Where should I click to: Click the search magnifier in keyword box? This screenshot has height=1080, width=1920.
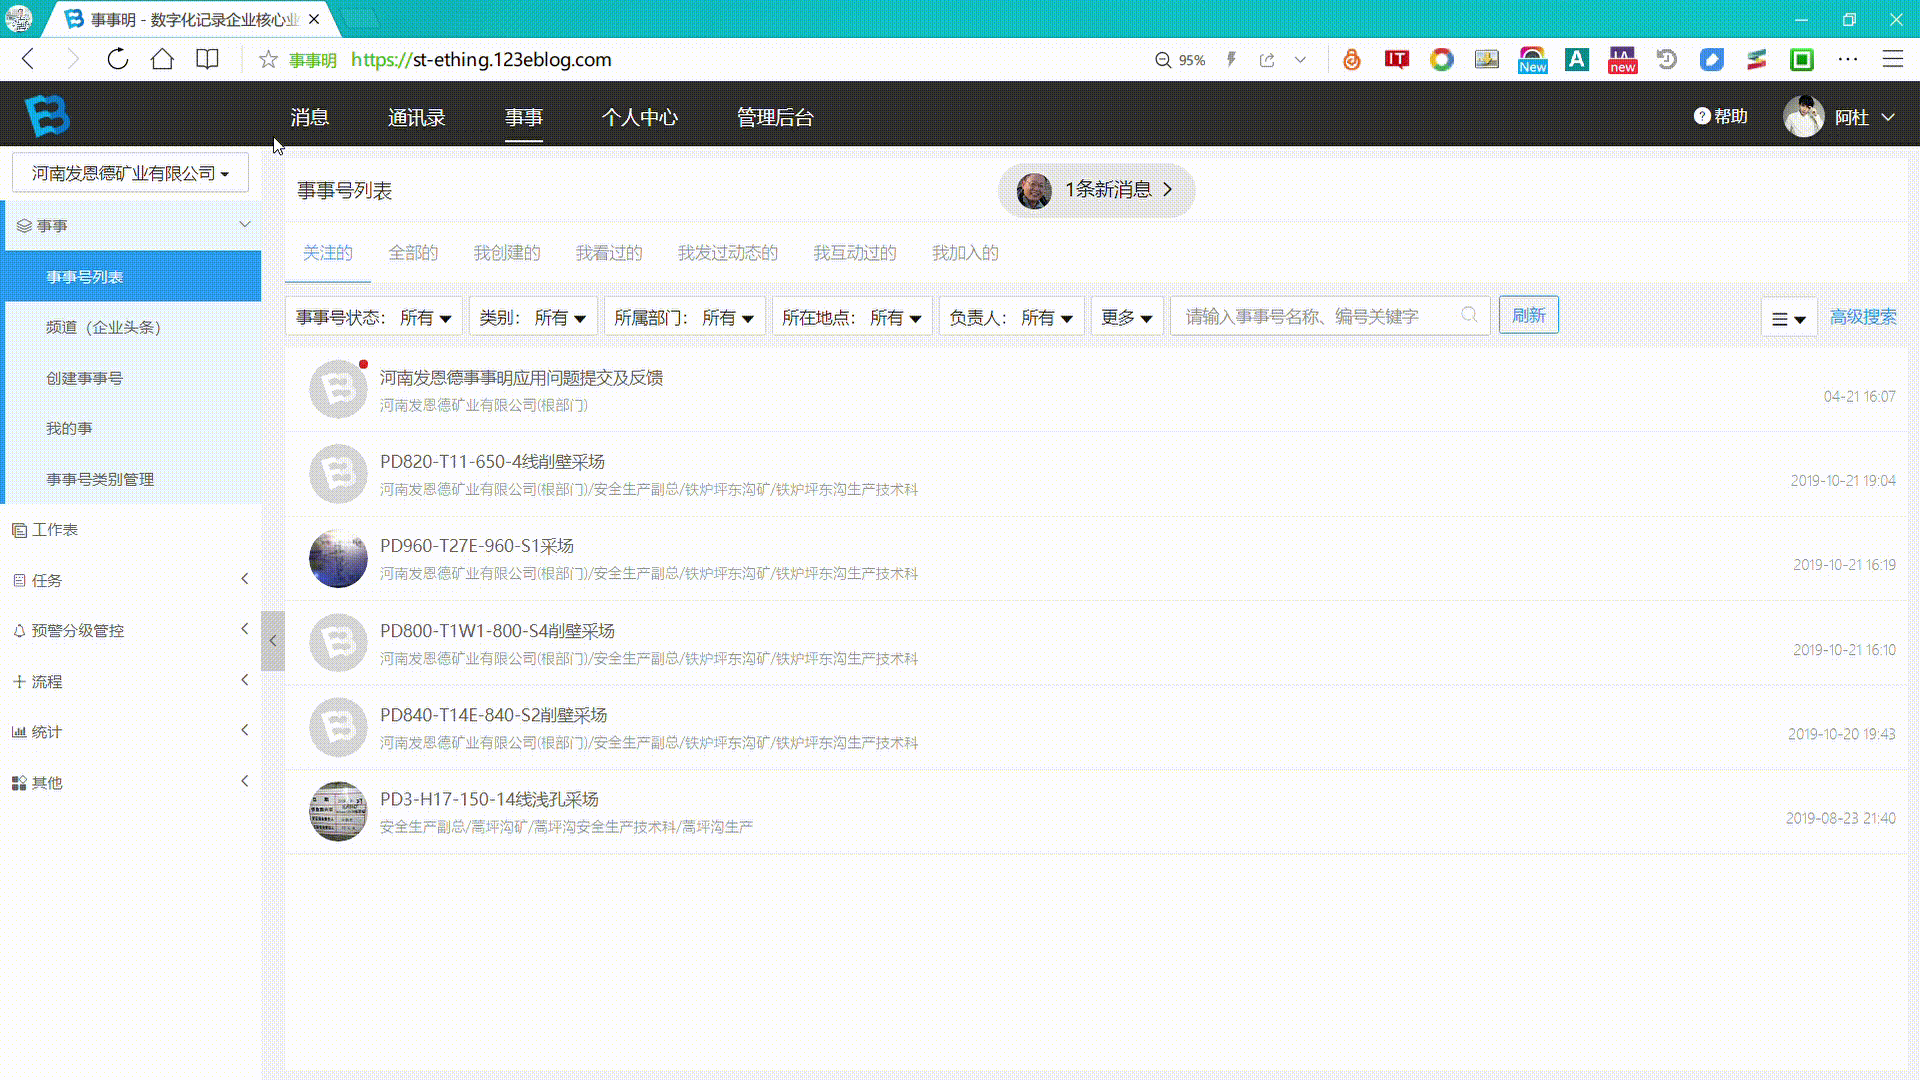point(1469,315)
